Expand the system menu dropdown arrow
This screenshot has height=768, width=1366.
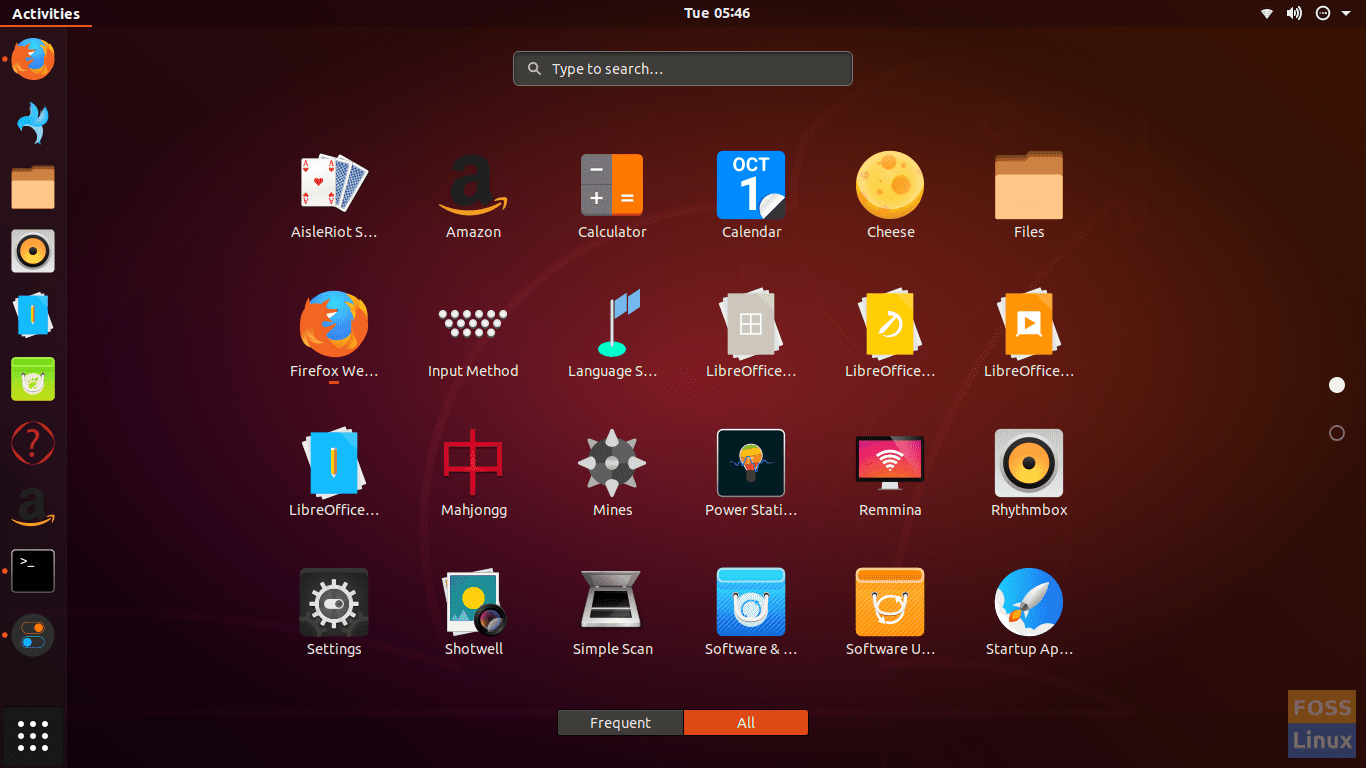click(x=1346, y=13)
